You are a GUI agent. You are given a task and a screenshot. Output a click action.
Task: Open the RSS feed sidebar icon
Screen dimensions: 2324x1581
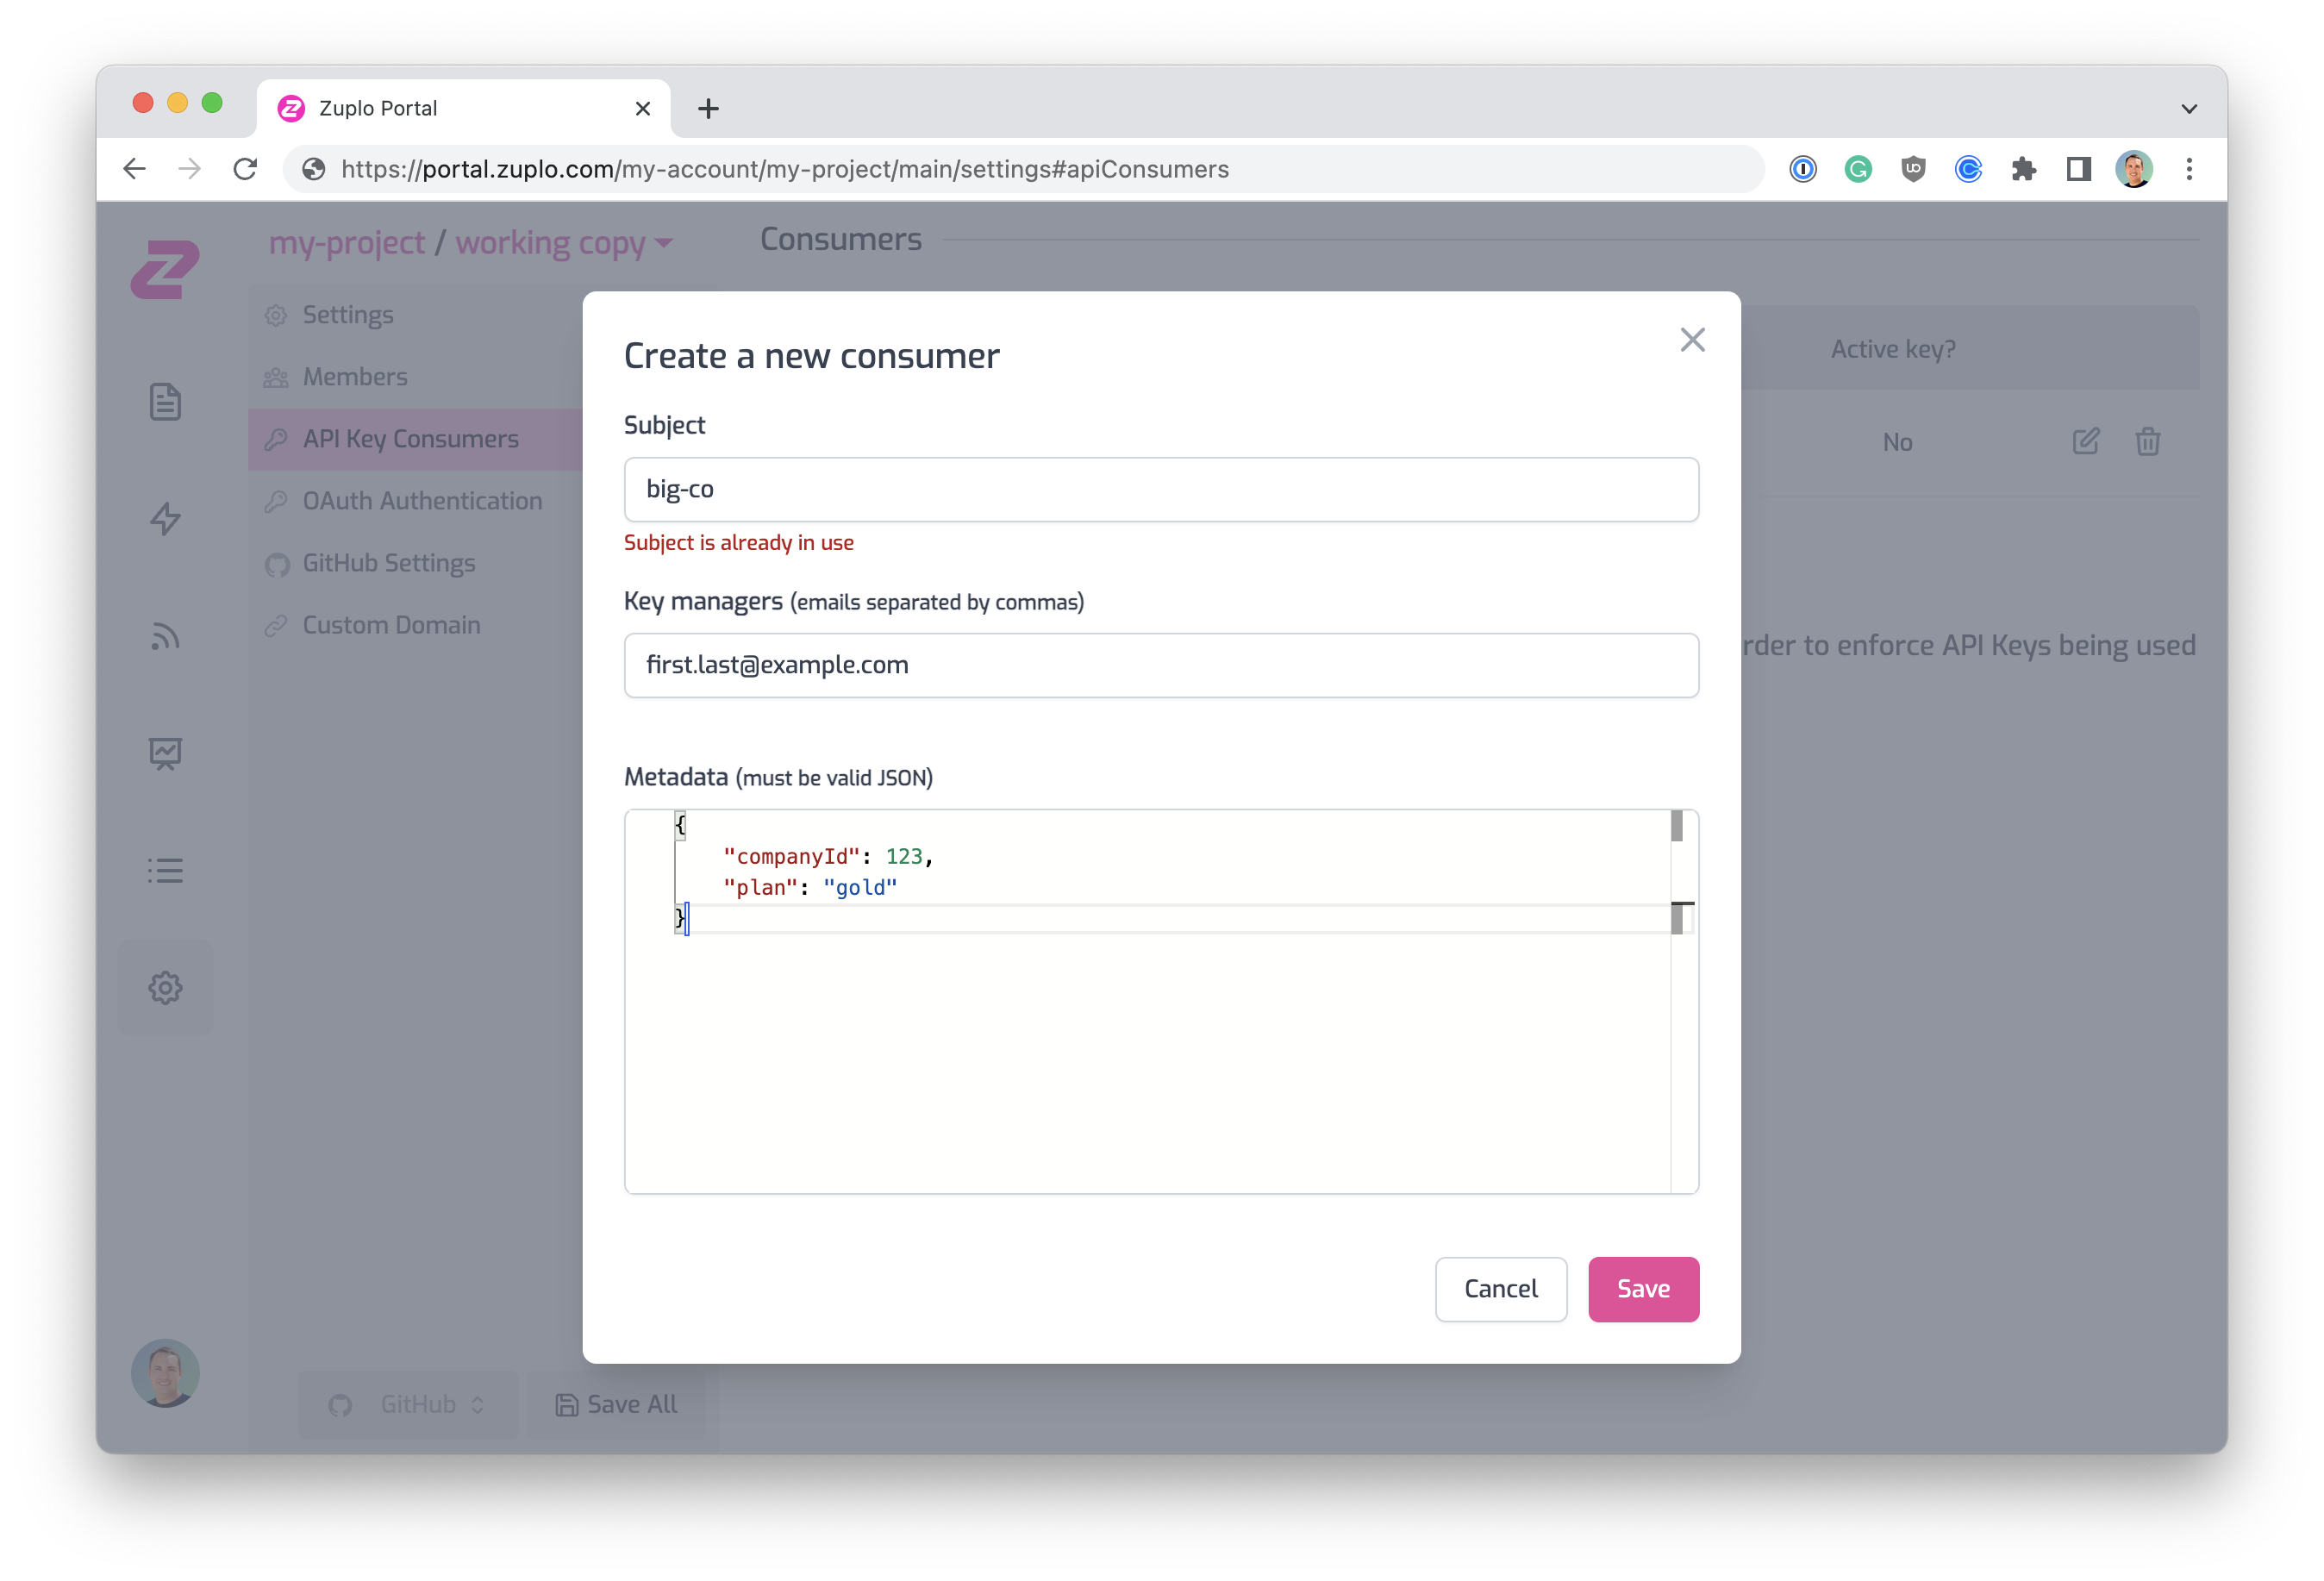165,636
